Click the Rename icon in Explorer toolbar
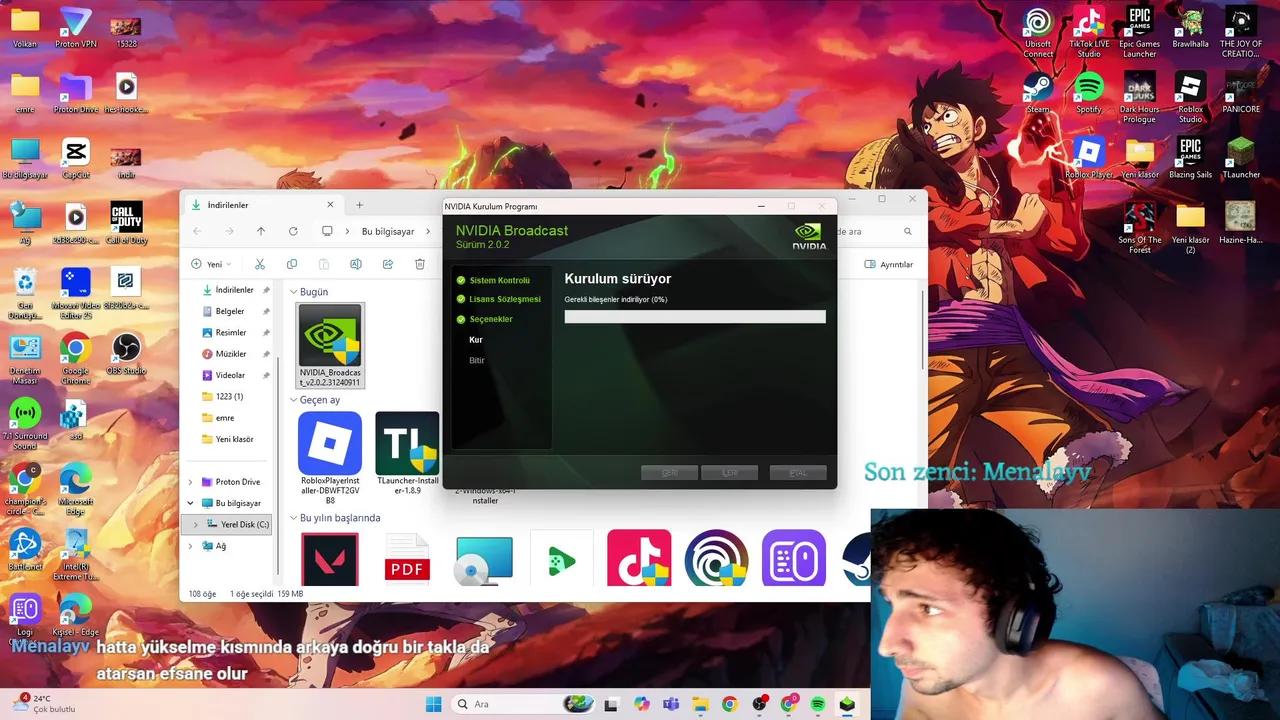The height and width of the screenshot is (720, 1280). (355, 264)
